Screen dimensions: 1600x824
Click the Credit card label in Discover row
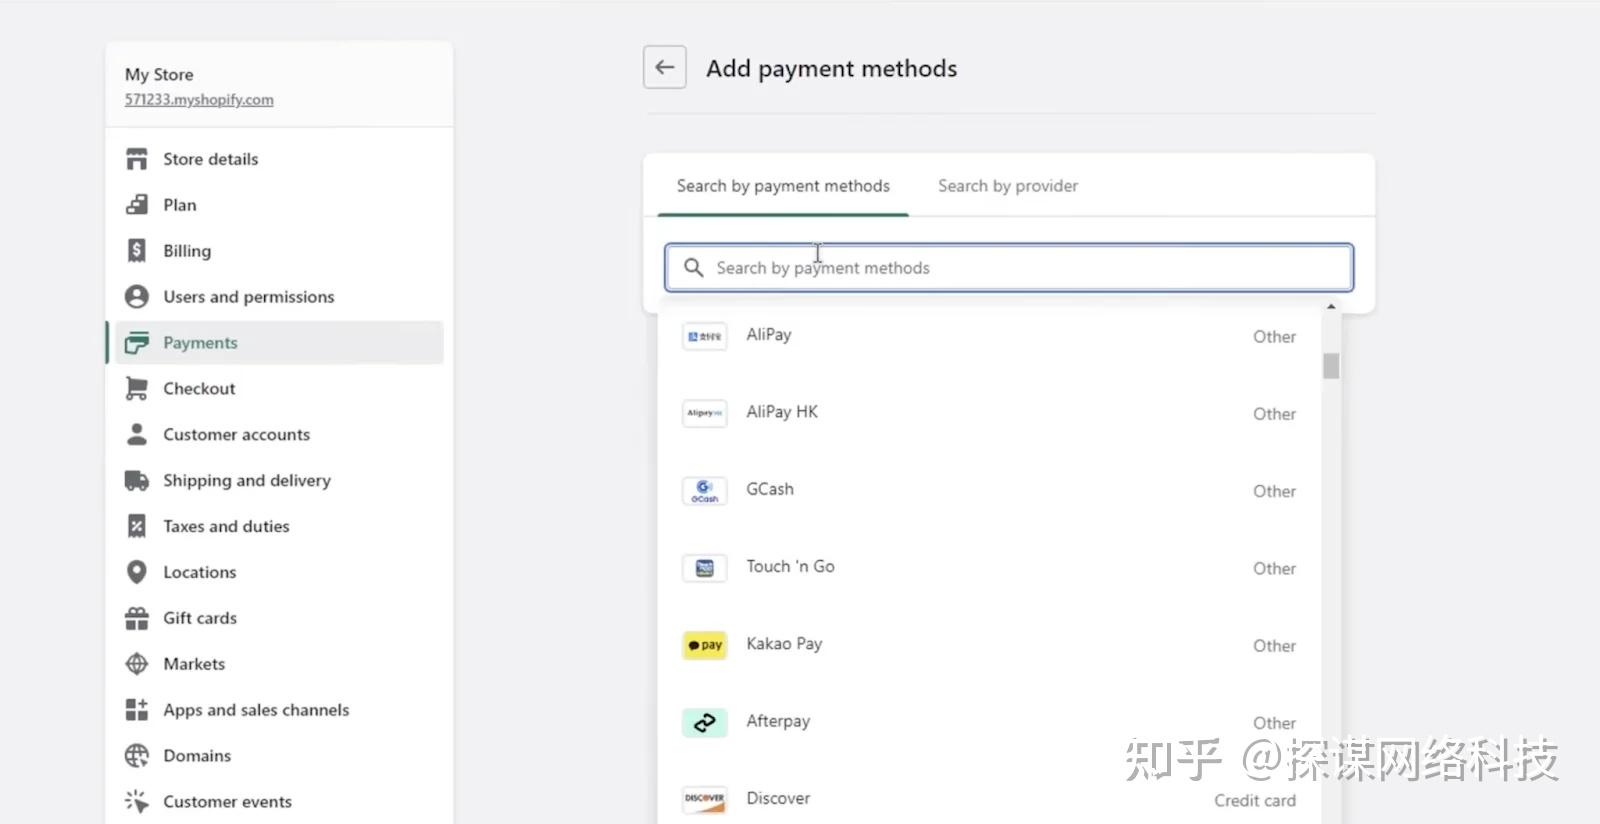[x=1255, y=800]
